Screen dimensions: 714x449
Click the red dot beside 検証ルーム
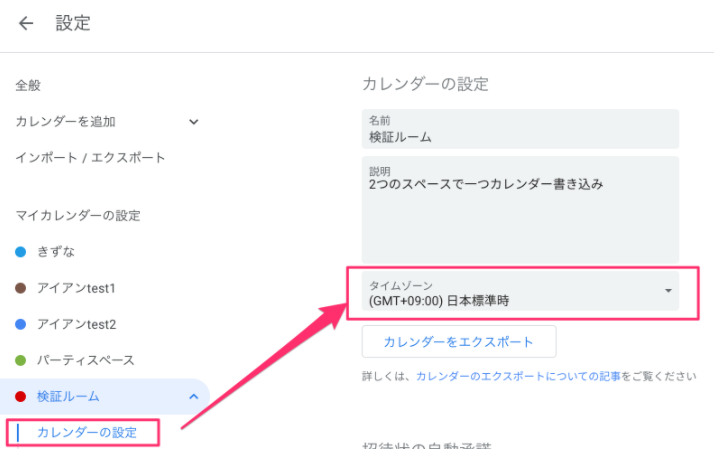tap(21, 396)
